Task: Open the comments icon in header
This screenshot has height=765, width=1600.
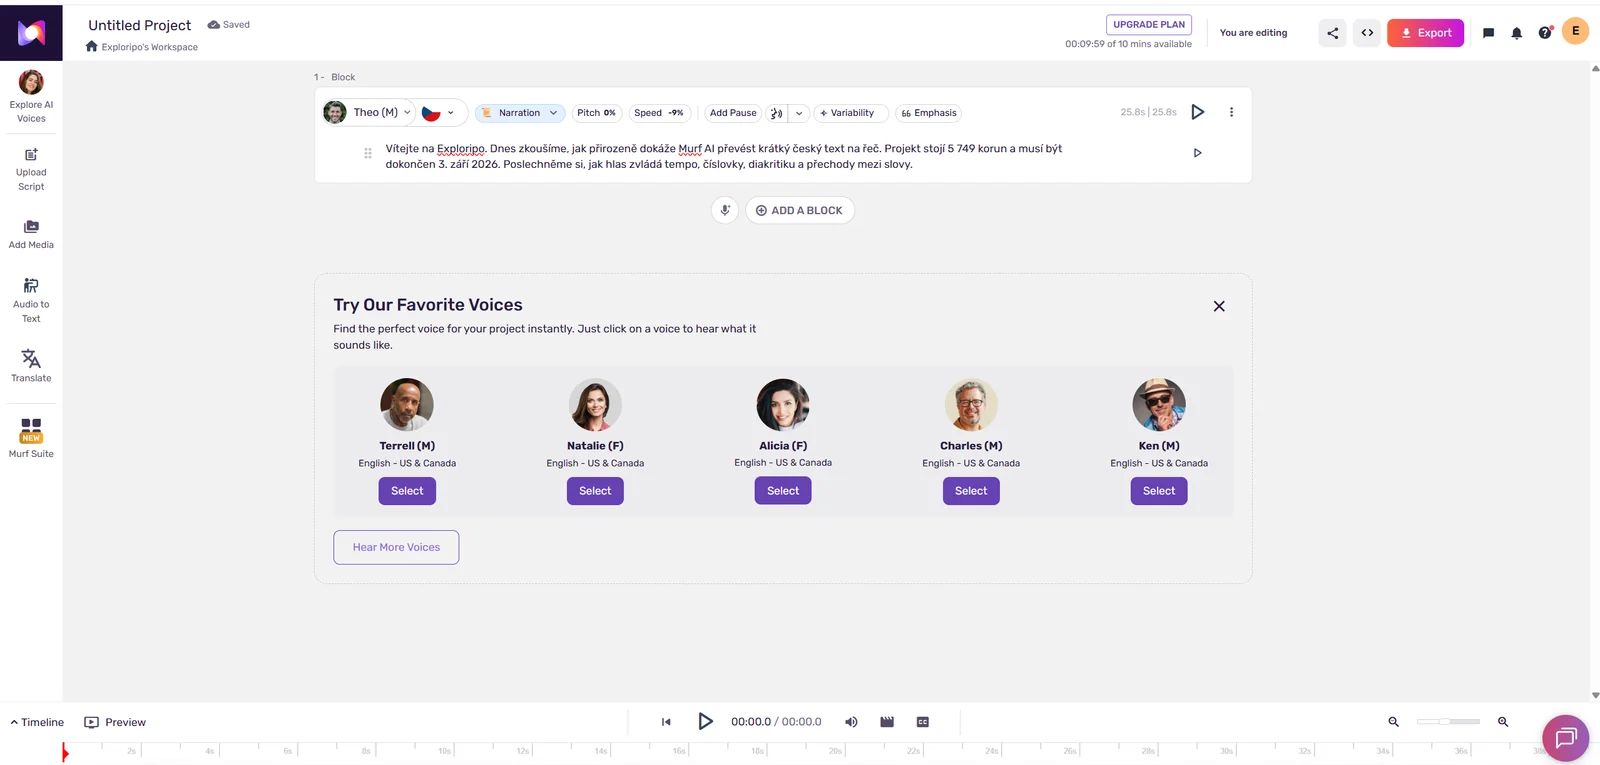Action: pyautogui.click(x=1488, y=33)
